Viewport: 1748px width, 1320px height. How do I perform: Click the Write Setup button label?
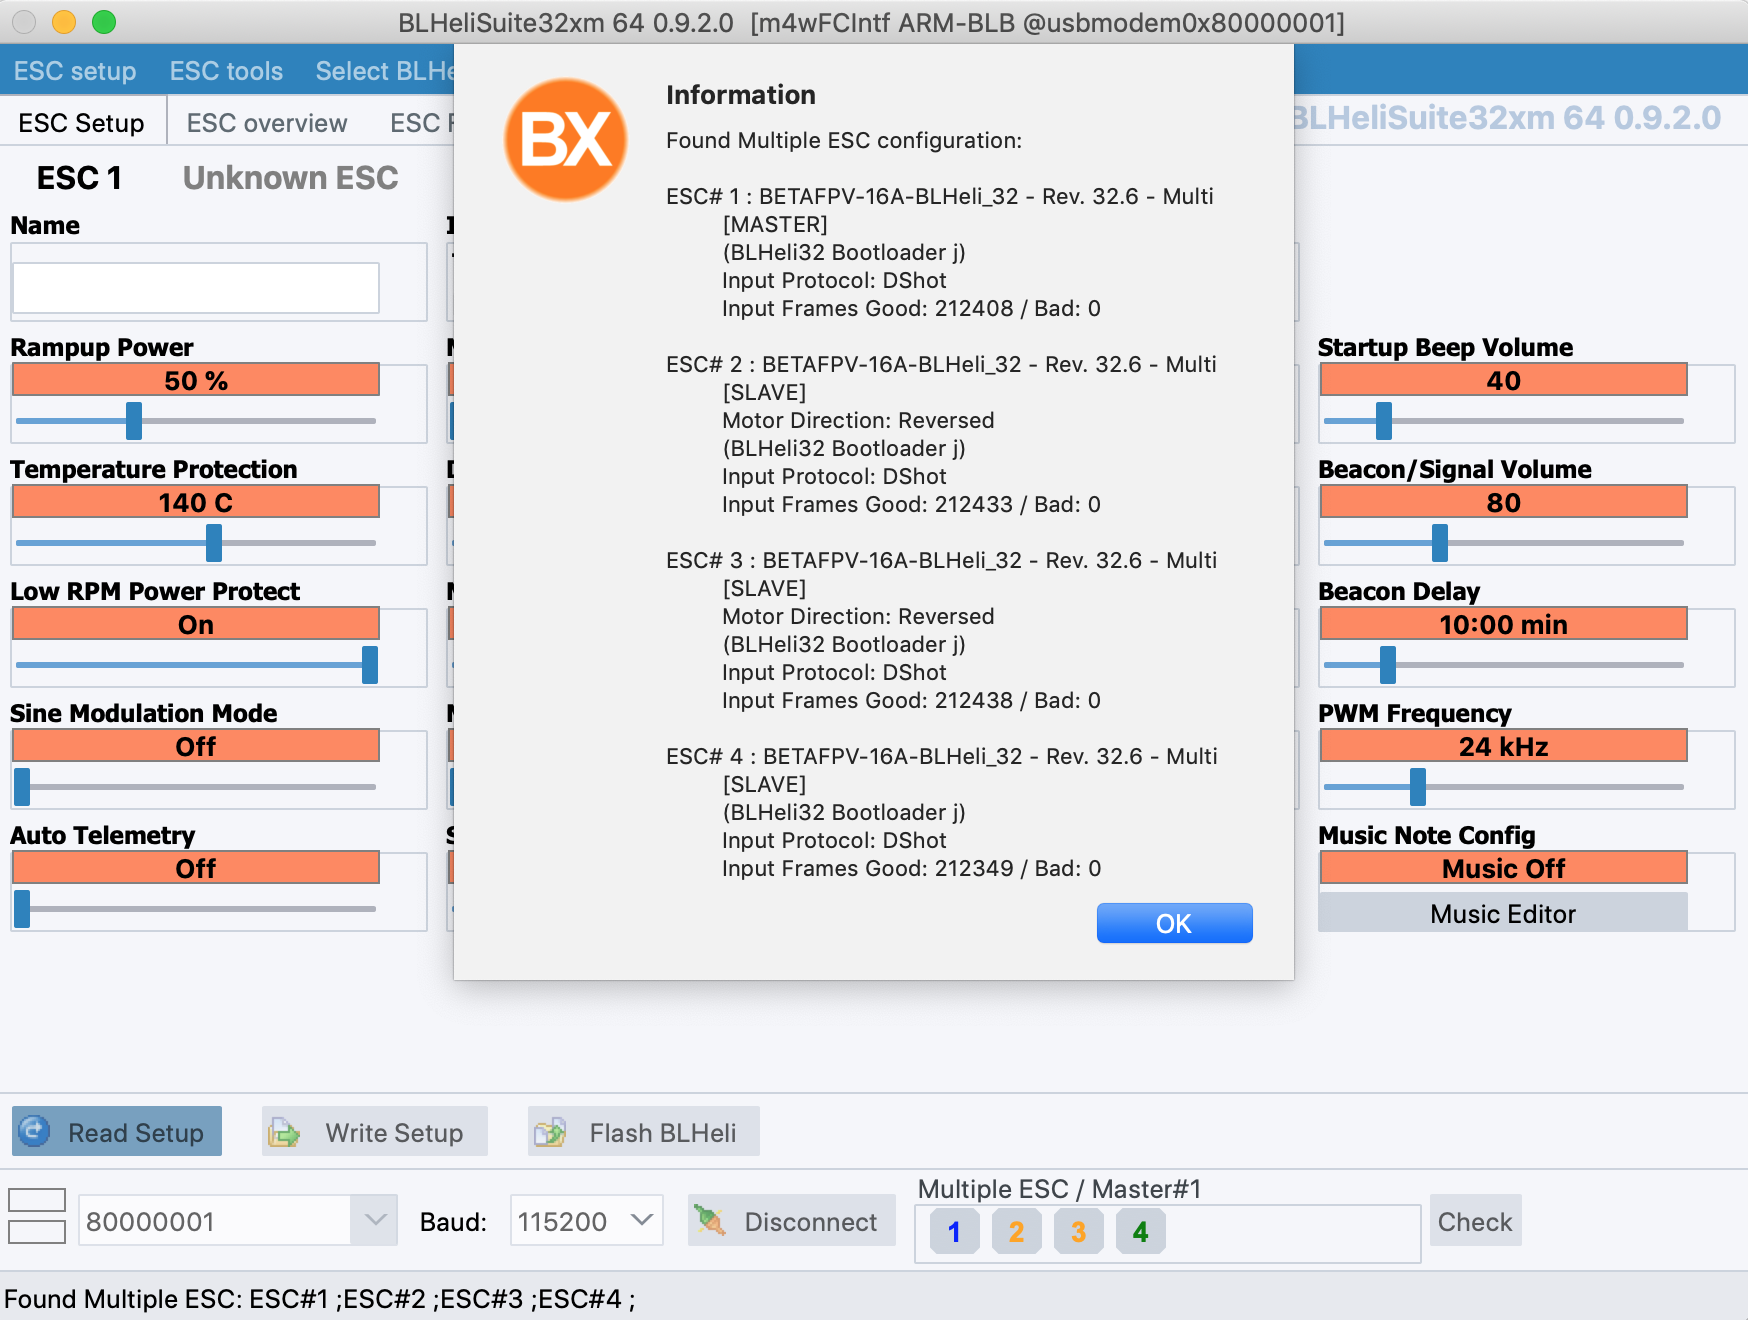point(394,1133)
